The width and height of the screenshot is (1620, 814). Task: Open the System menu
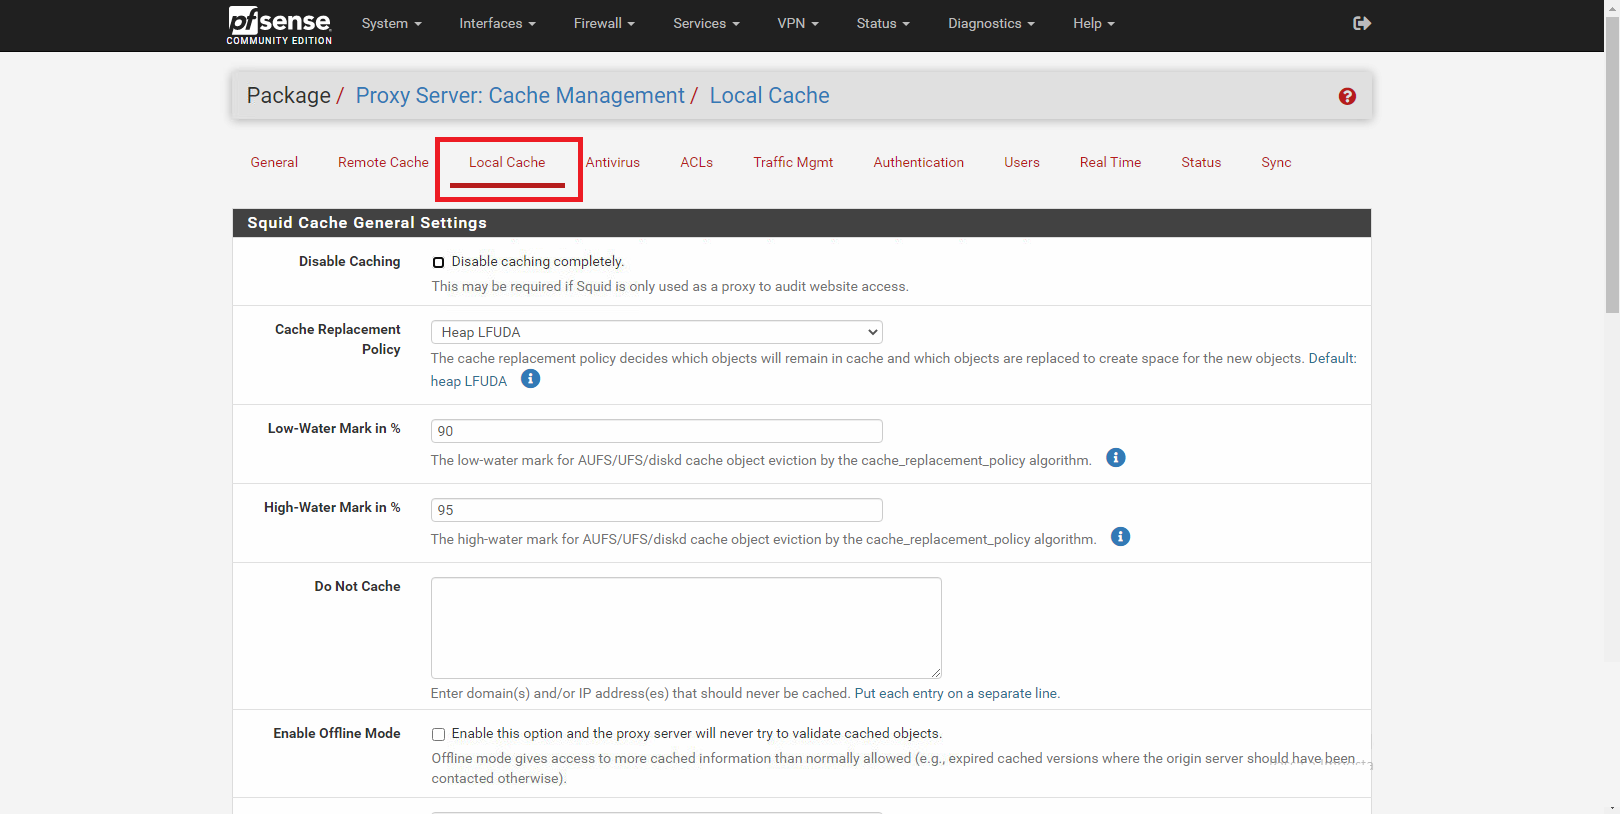(391, 23)
